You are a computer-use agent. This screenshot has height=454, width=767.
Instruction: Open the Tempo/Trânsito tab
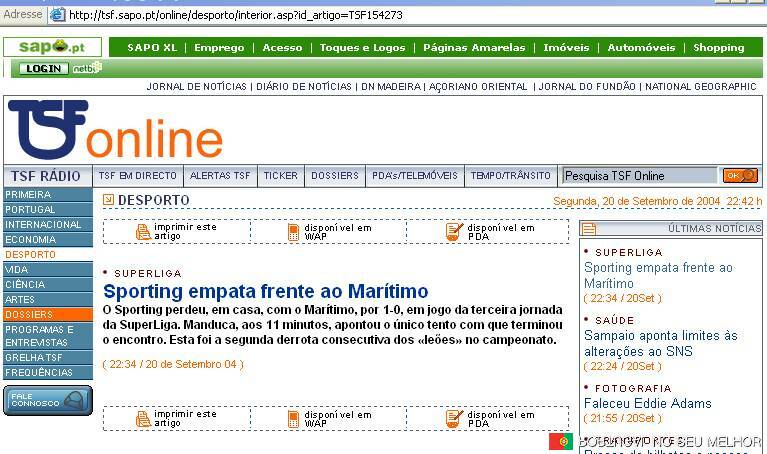tap(510, 176)
